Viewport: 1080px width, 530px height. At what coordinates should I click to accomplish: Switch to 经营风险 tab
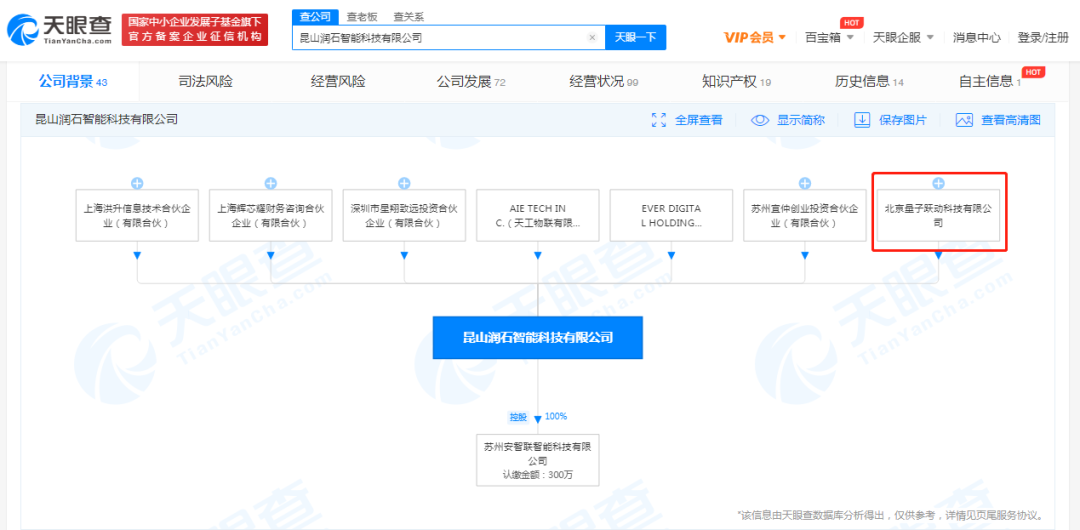coord(338,82)
